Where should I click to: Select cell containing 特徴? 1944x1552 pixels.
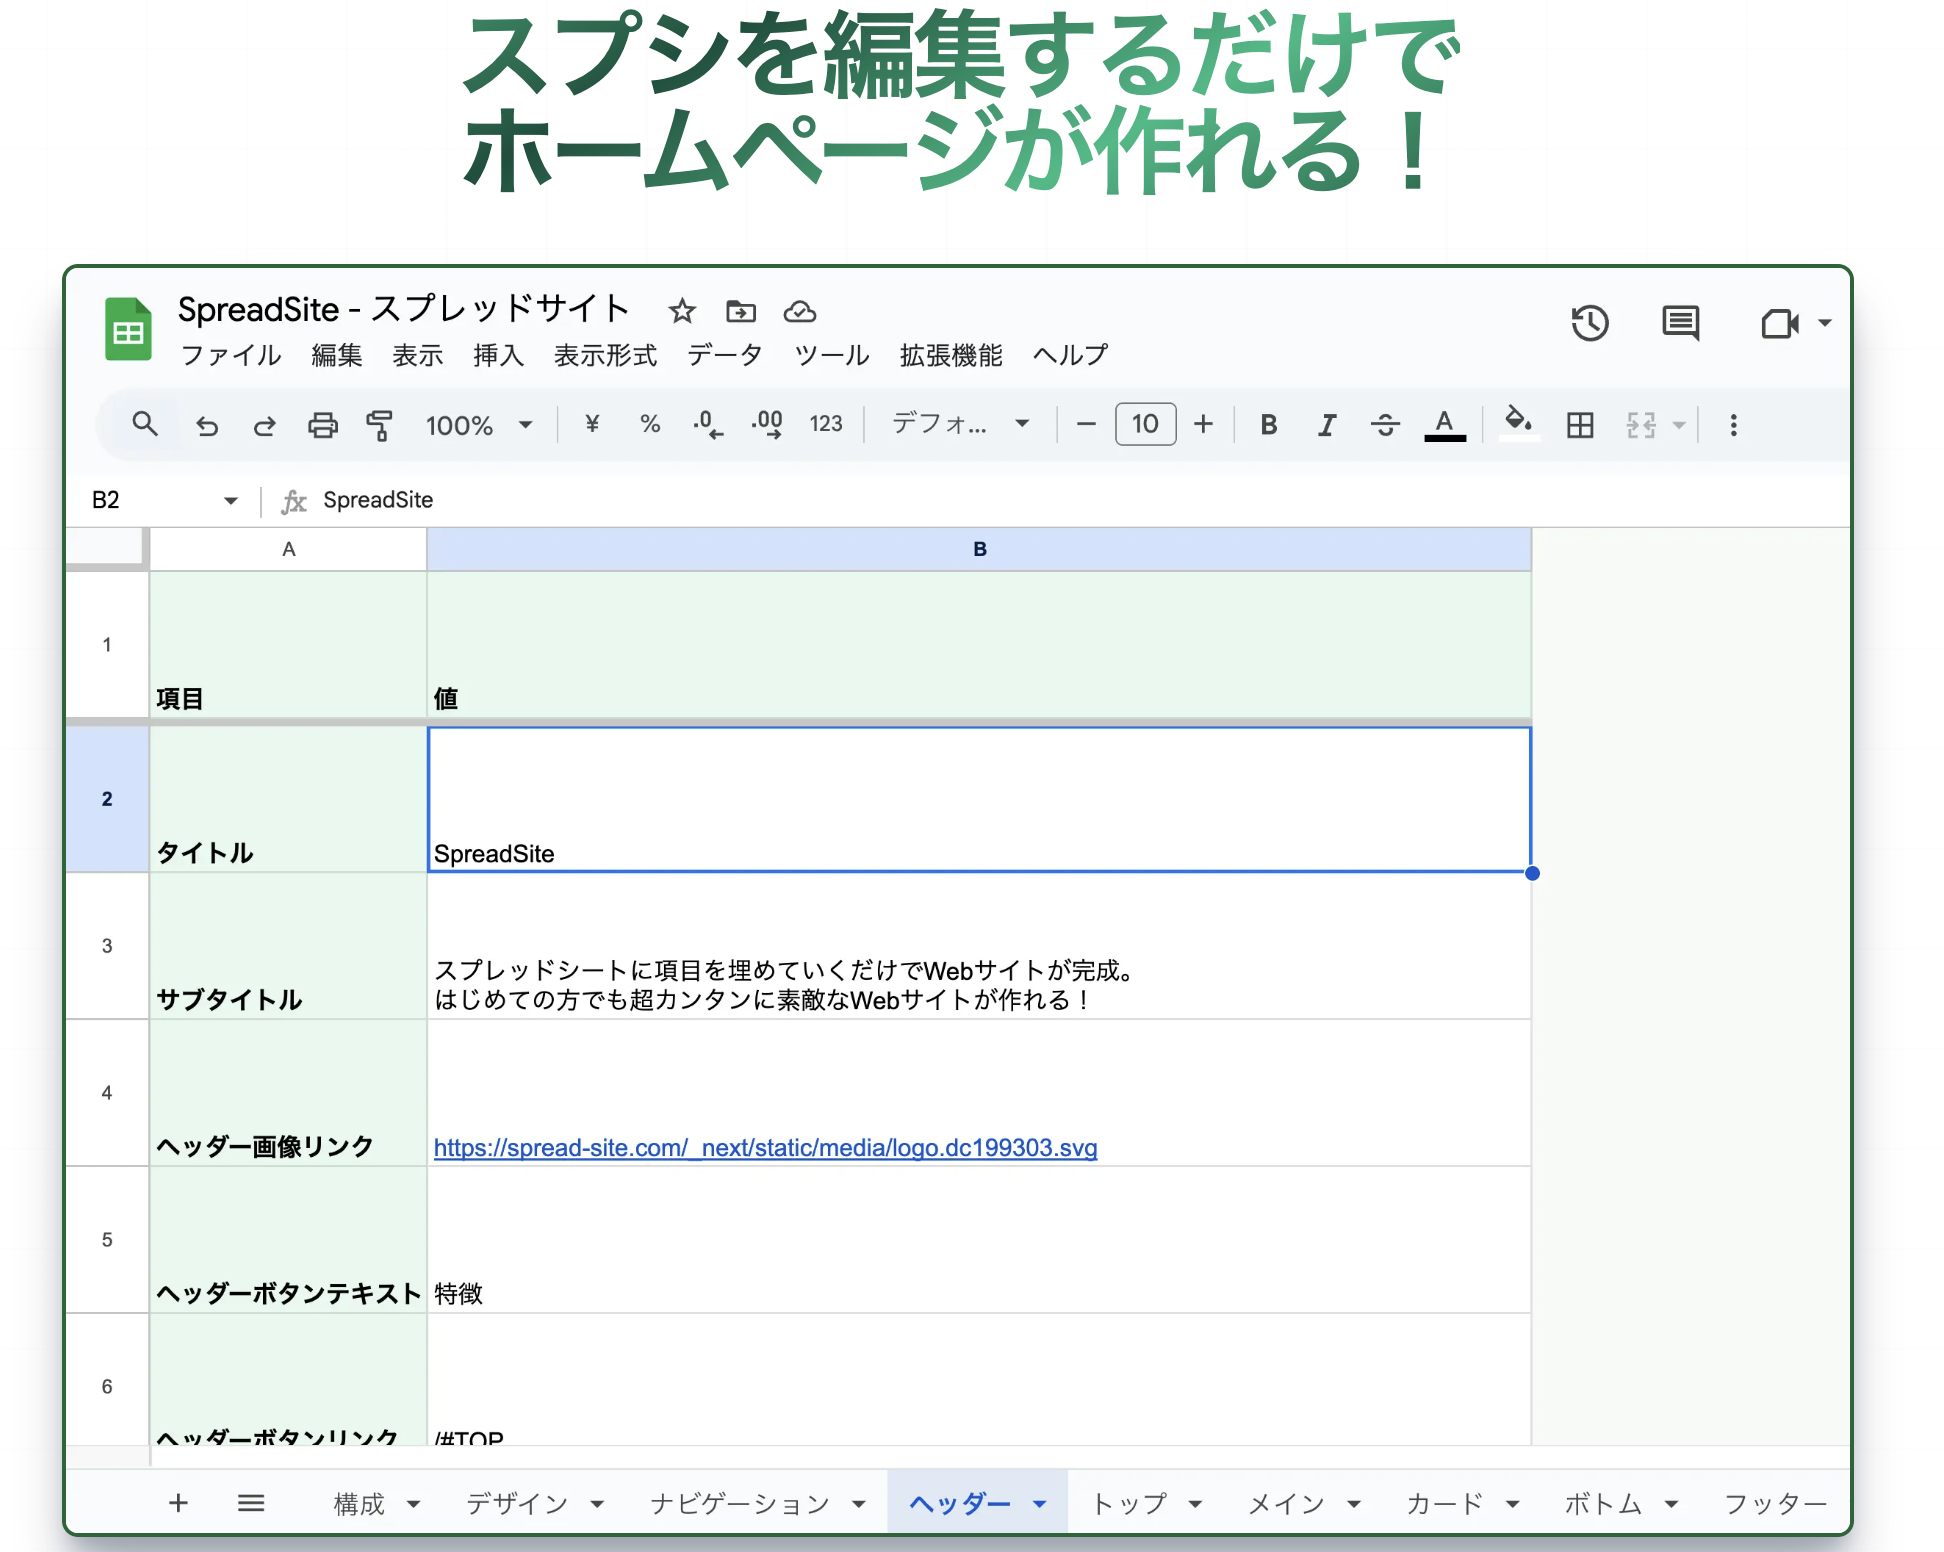pos(979,1240)
